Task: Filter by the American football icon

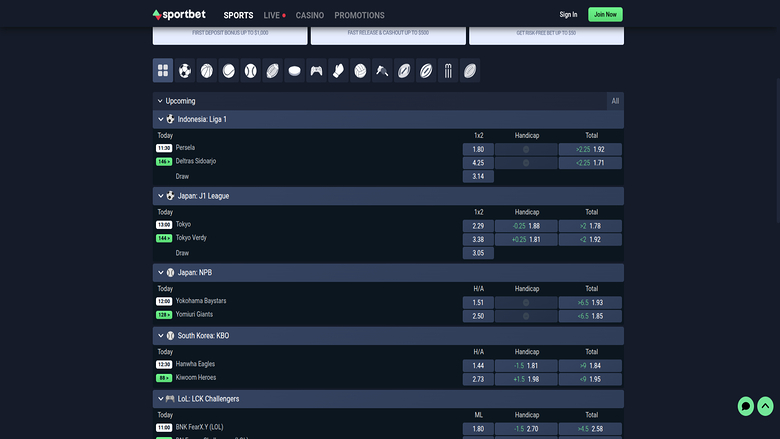Action: 272,71
